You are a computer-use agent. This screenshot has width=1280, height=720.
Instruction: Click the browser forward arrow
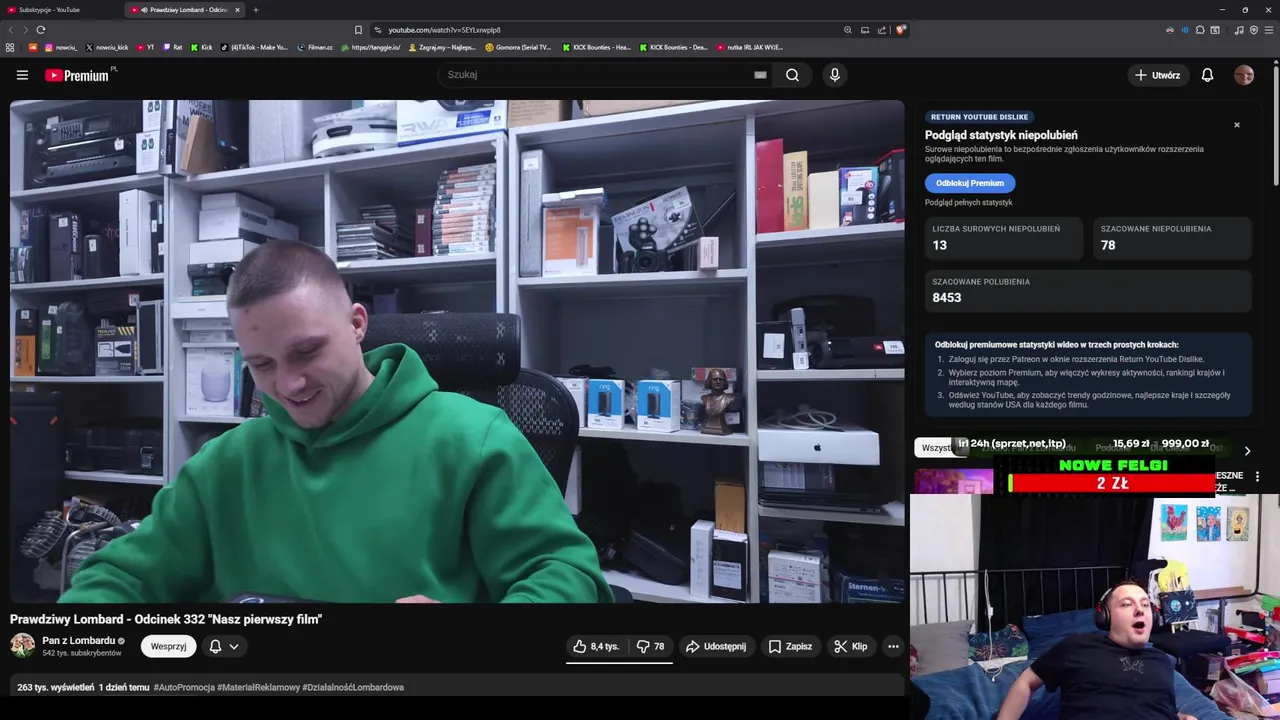(x=25, y=30)
